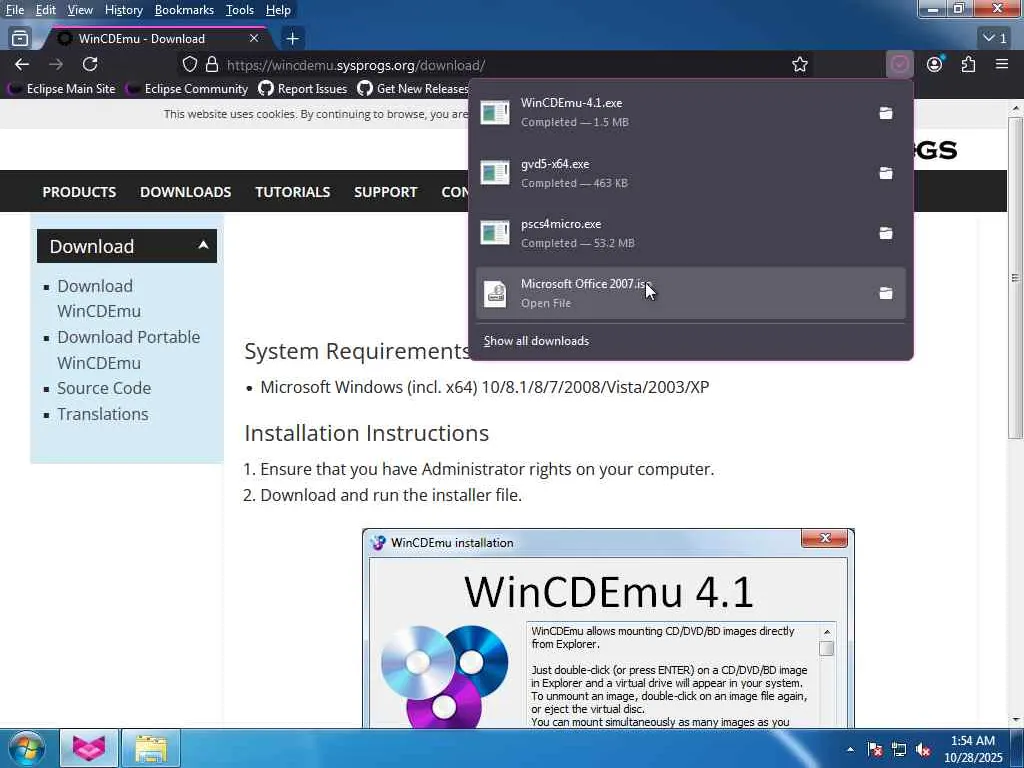Open the Bookmarks menu
The height and width of the screenshot is (768, 1024).
point(184,10)
